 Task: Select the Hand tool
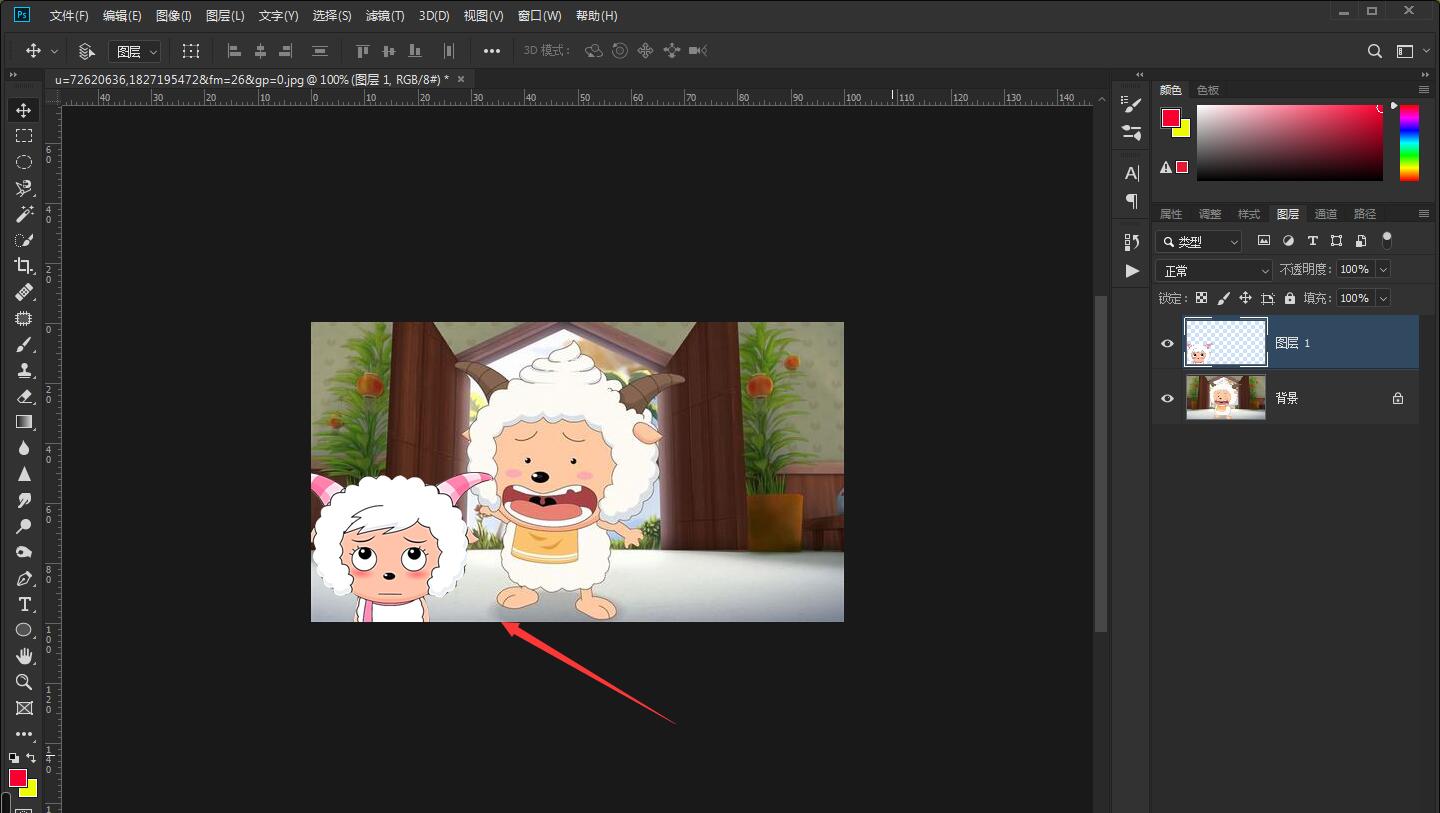pyautogui.click(x=24, y=656)
